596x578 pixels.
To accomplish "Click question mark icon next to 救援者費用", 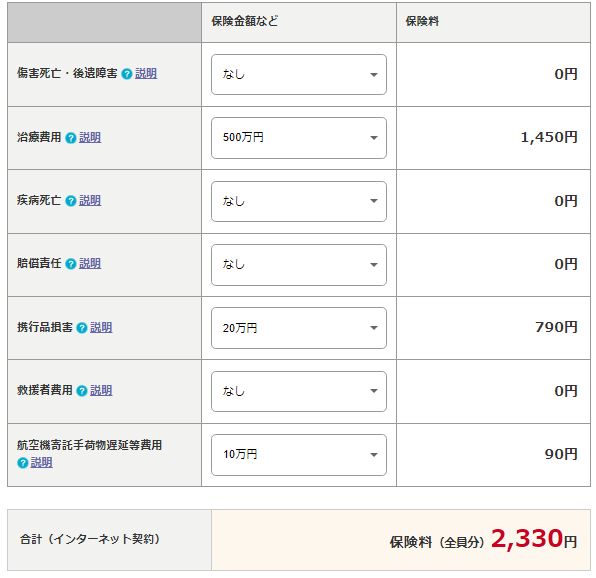I will click(x=82, y=391).
